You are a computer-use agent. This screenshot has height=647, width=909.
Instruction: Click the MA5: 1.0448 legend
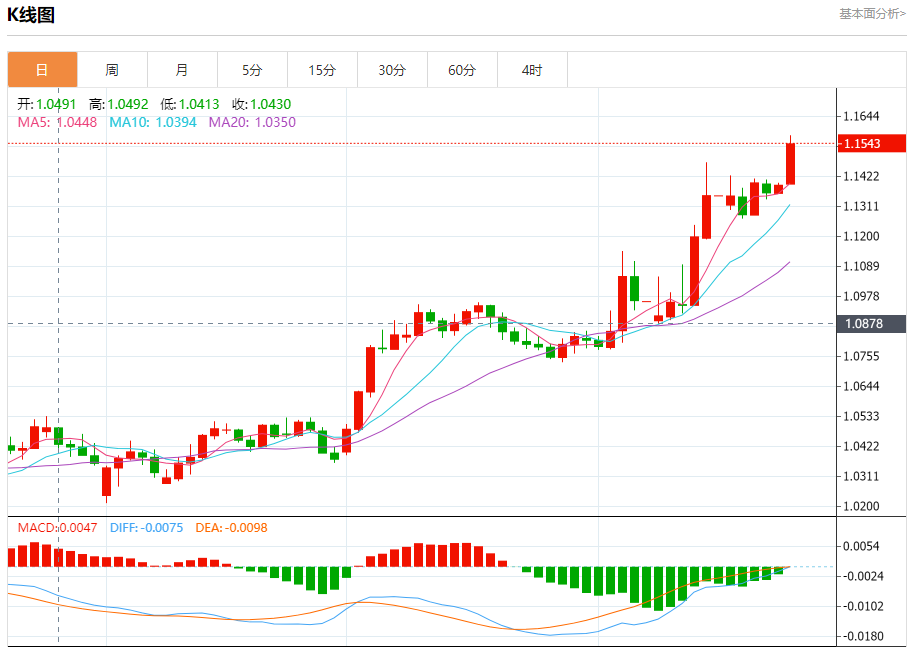point(57,122)
